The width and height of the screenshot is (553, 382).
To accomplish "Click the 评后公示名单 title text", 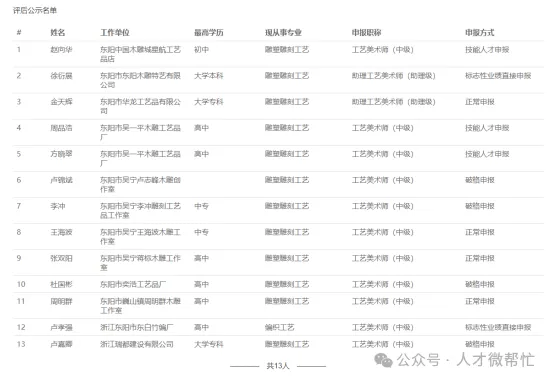I will click(x=35, y=11).
